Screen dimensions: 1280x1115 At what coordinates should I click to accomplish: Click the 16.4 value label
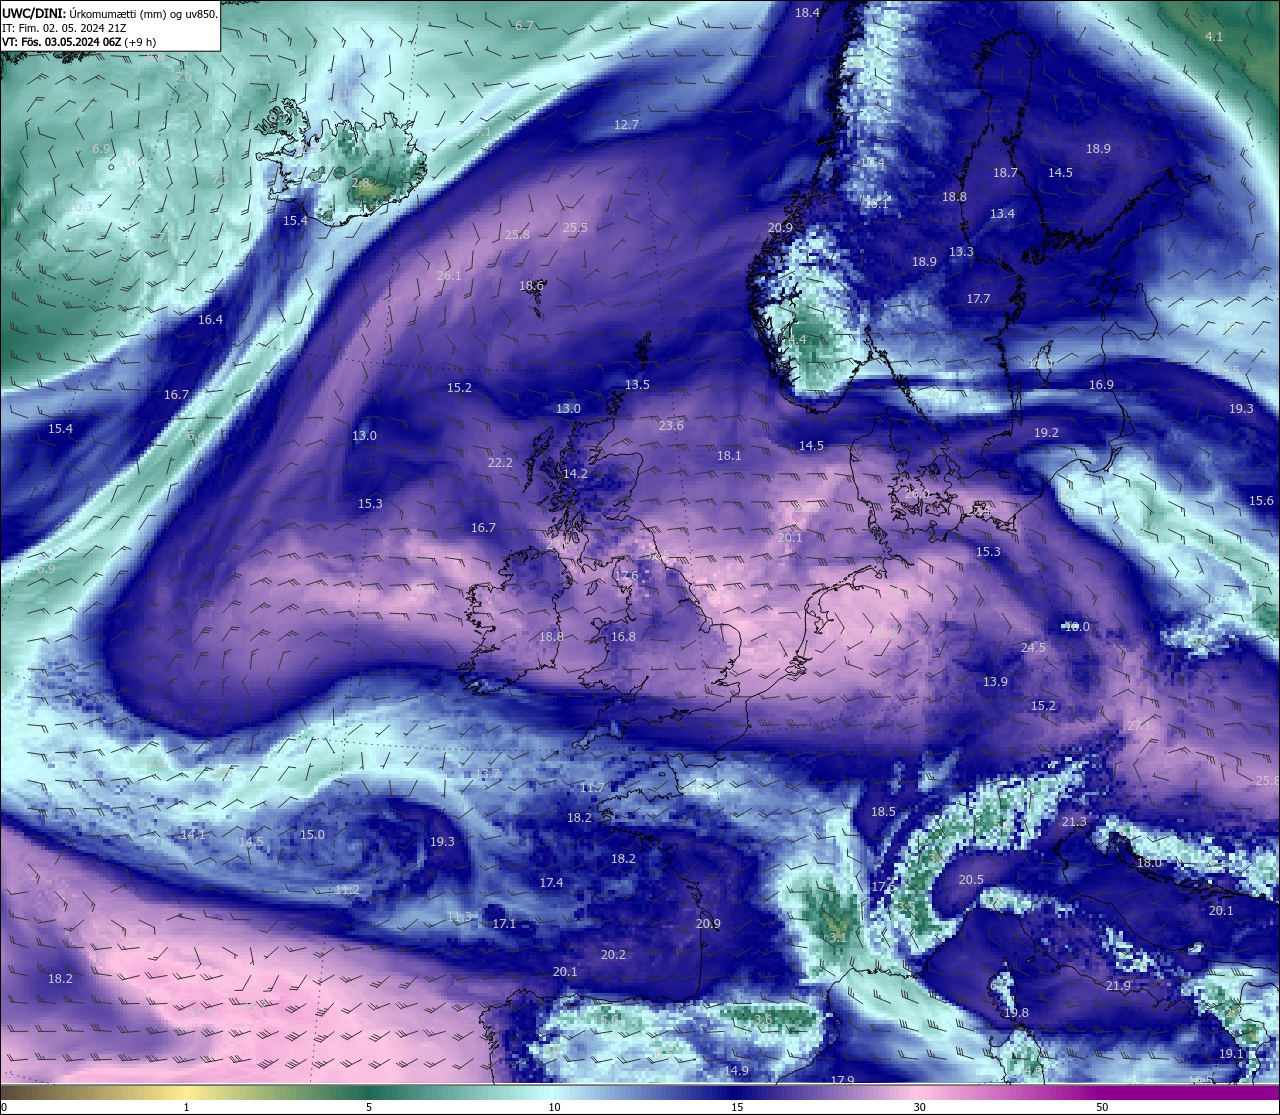[x=210, y=320]
